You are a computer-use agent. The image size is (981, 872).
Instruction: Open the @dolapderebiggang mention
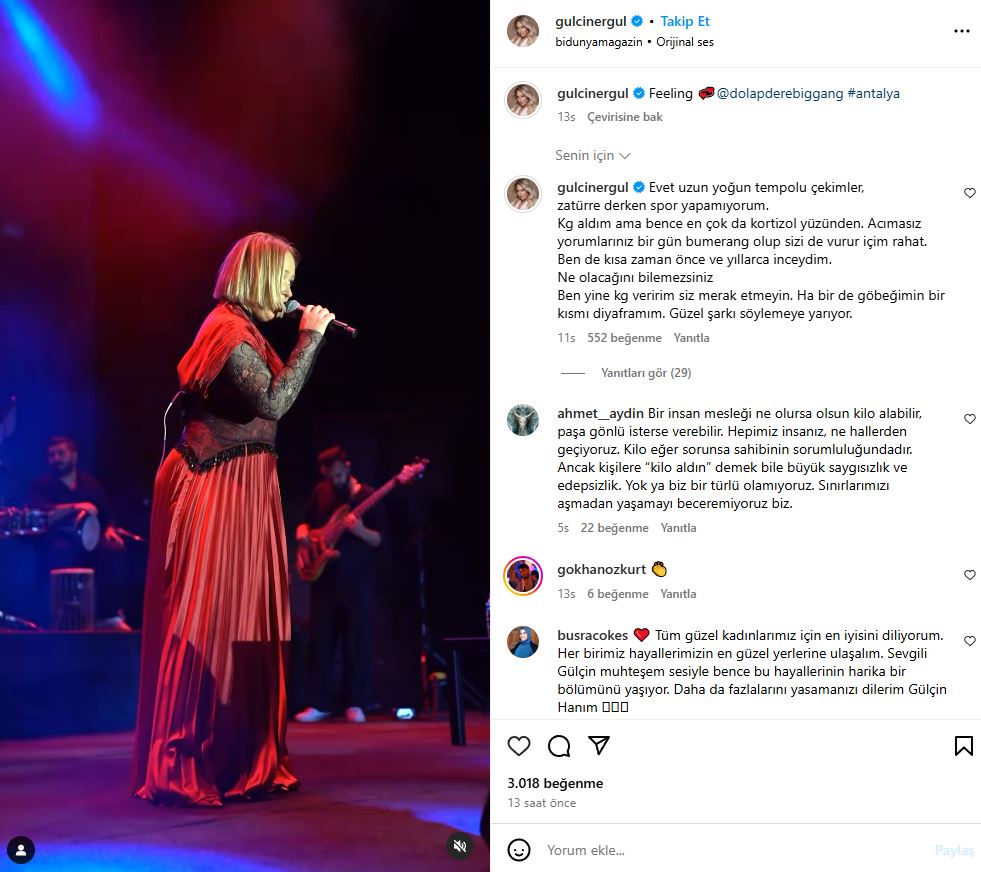coord(780,93)
